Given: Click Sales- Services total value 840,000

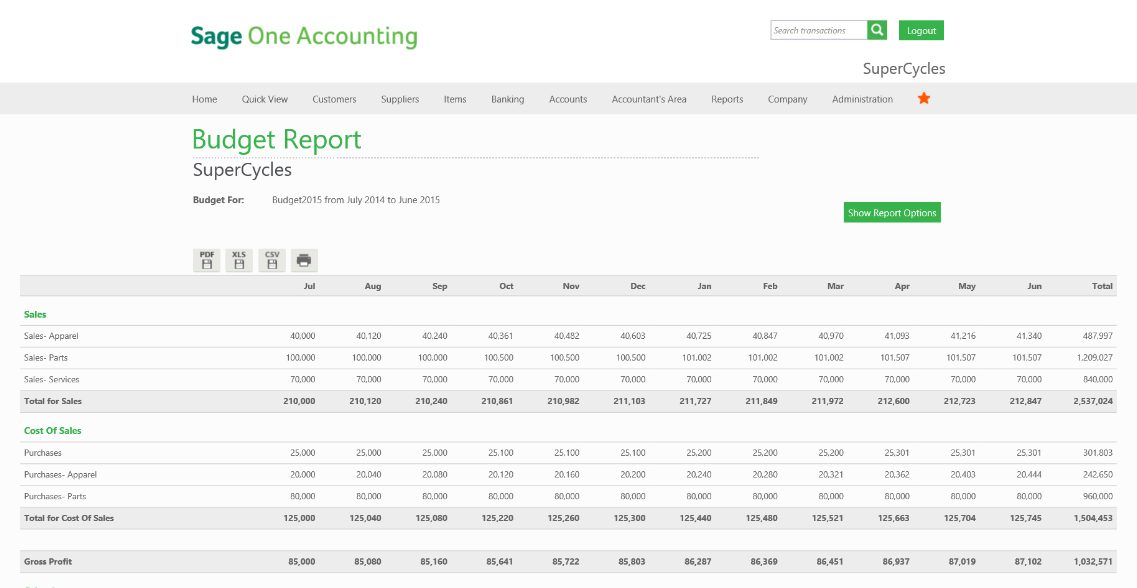Looking at the screenshot, I should (1097, 379).
